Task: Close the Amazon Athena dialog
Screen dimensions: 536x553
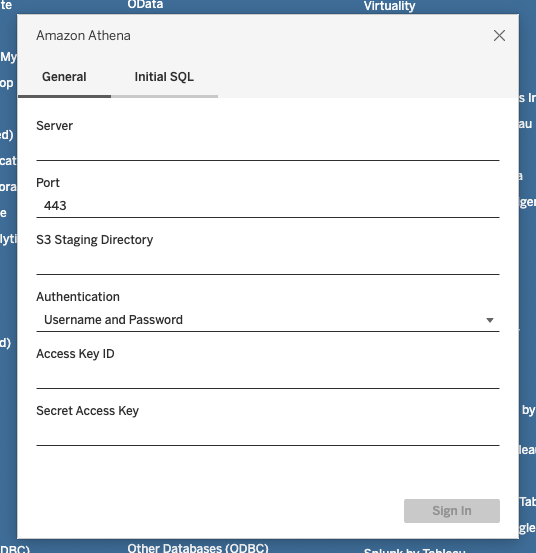Action: [499, 35]
